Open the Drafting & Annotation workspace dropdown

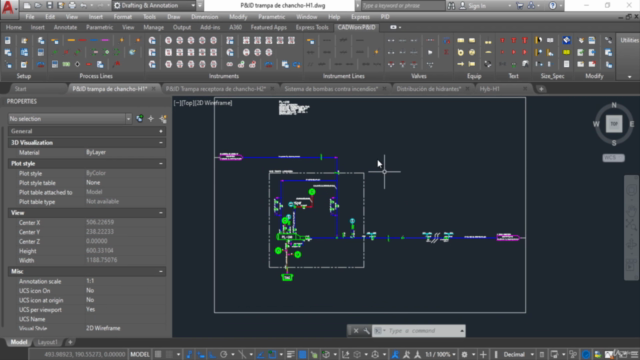coord(154,6)
